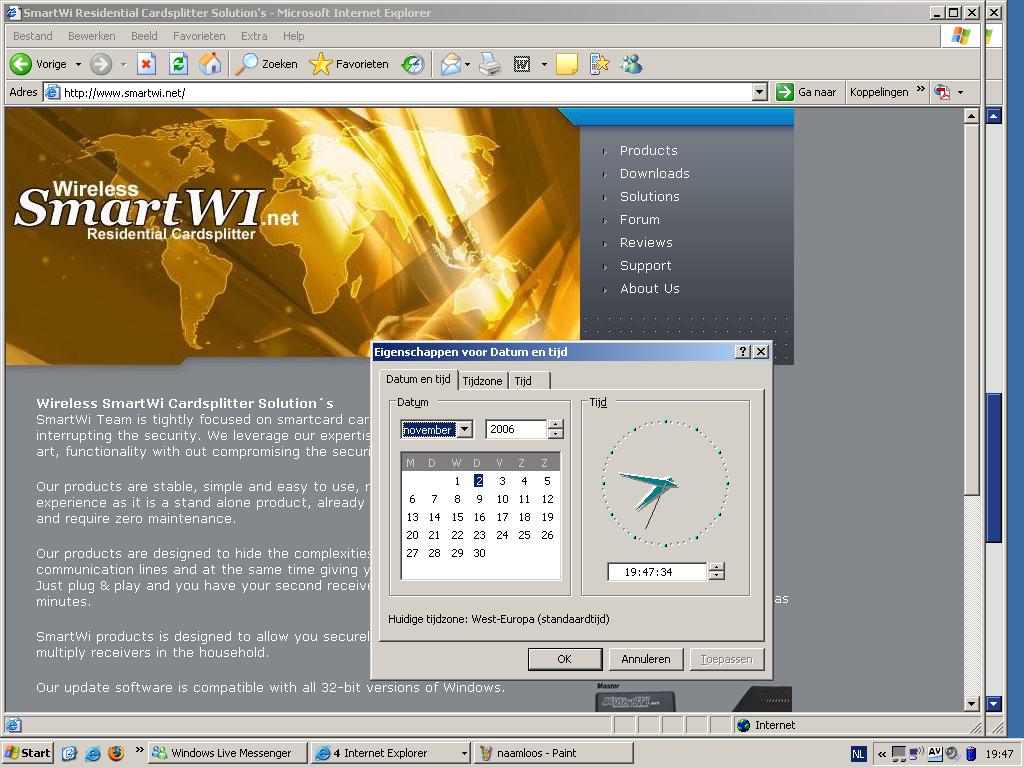
Task: Click the 19:47:34 time field
Action: (656, 571)
